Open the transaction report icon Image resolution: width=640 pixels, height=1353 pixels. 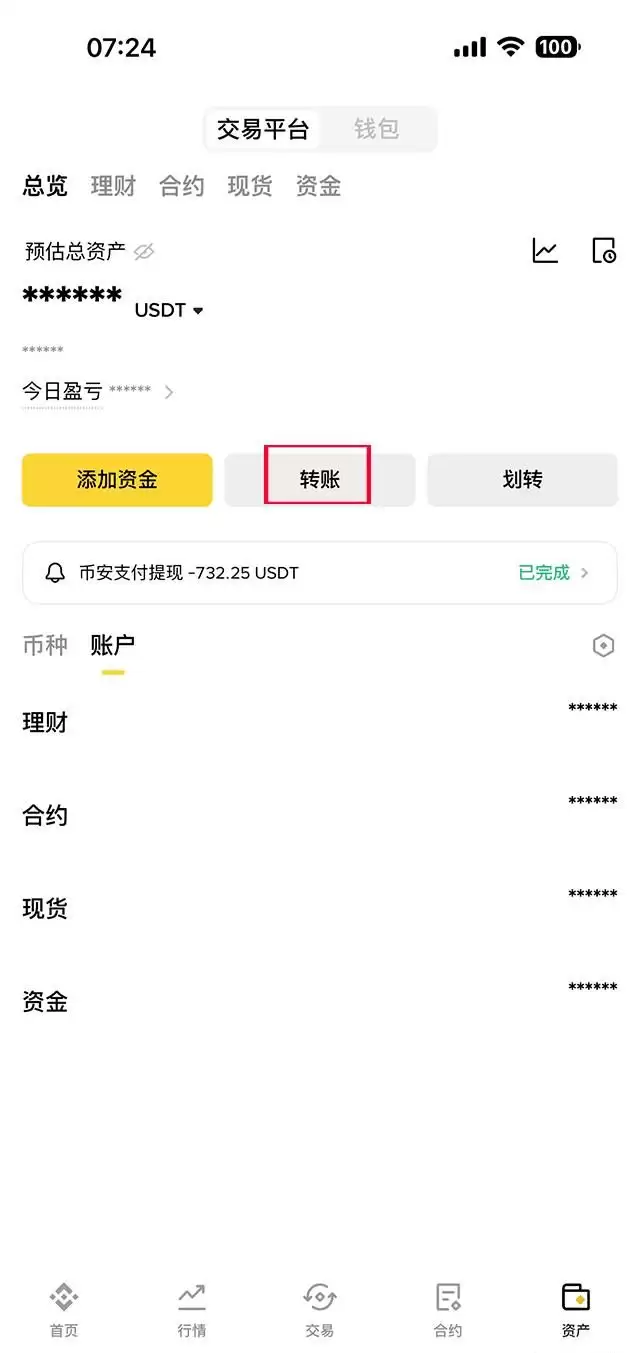pos(604,252)
